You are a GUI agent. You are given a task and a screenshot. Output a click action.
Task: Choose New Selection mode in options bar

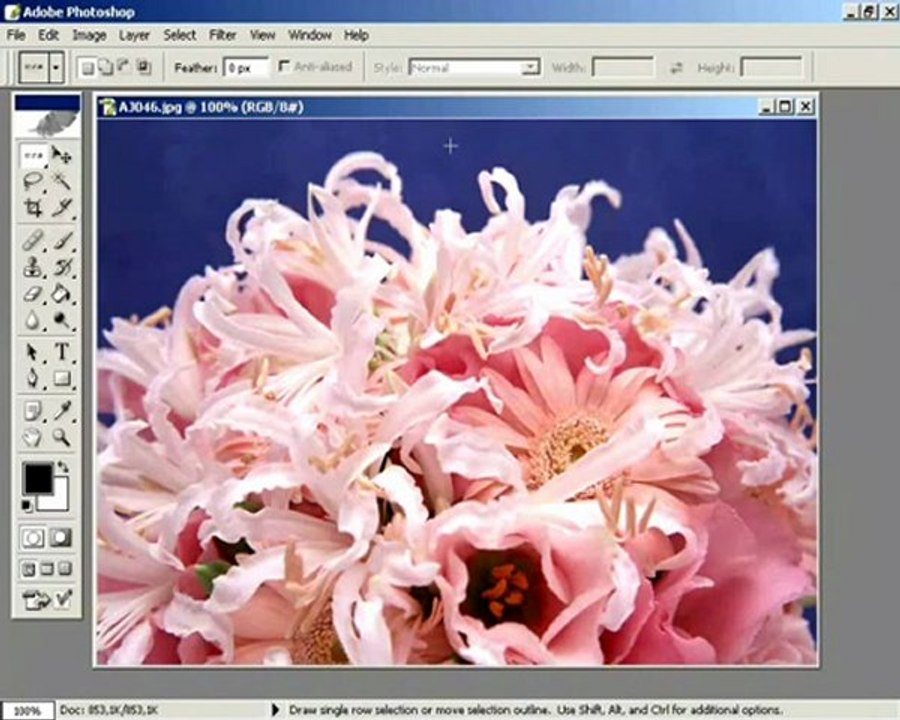coord(87,68)
